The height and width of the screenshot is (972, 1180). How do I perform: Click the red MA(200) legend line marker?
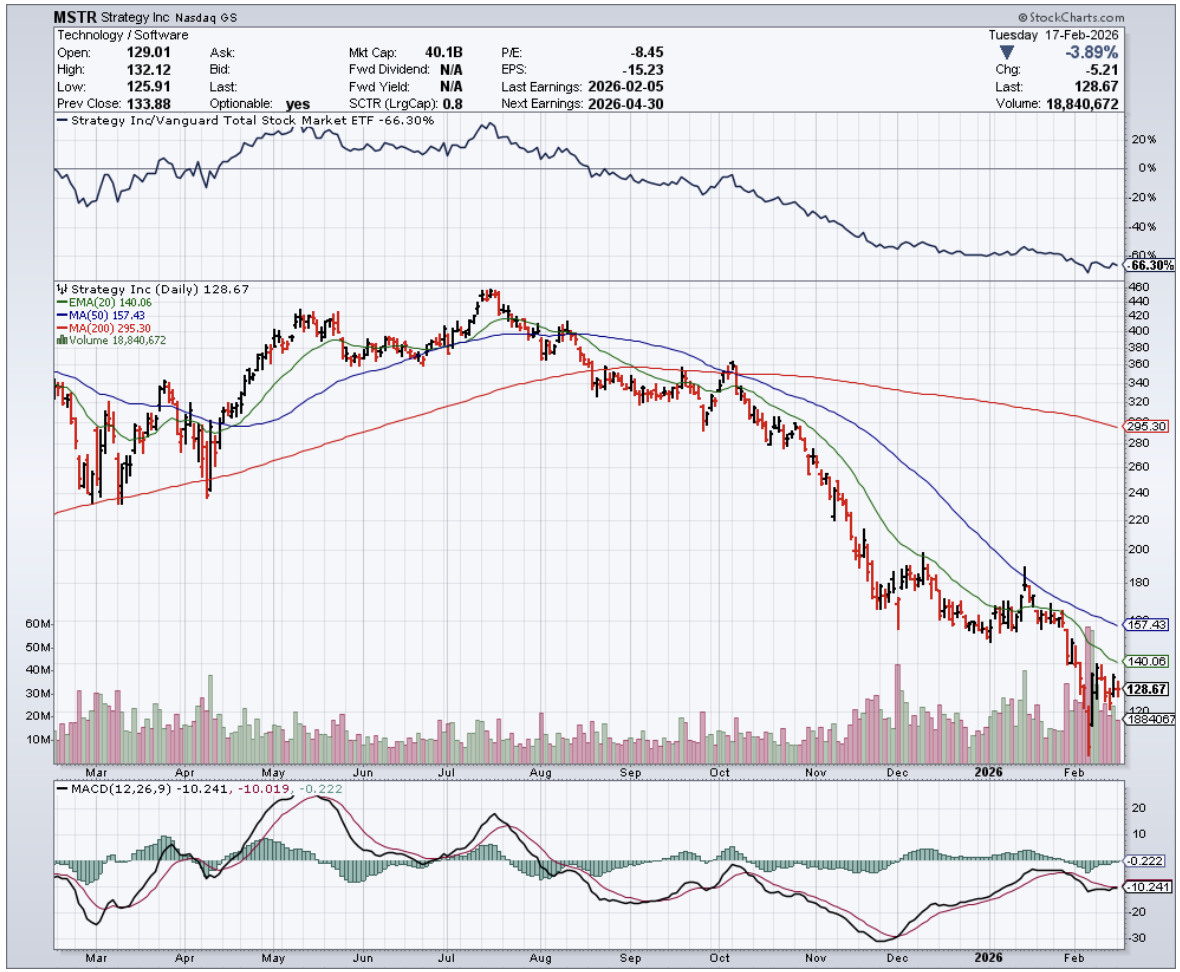point(61,328)
